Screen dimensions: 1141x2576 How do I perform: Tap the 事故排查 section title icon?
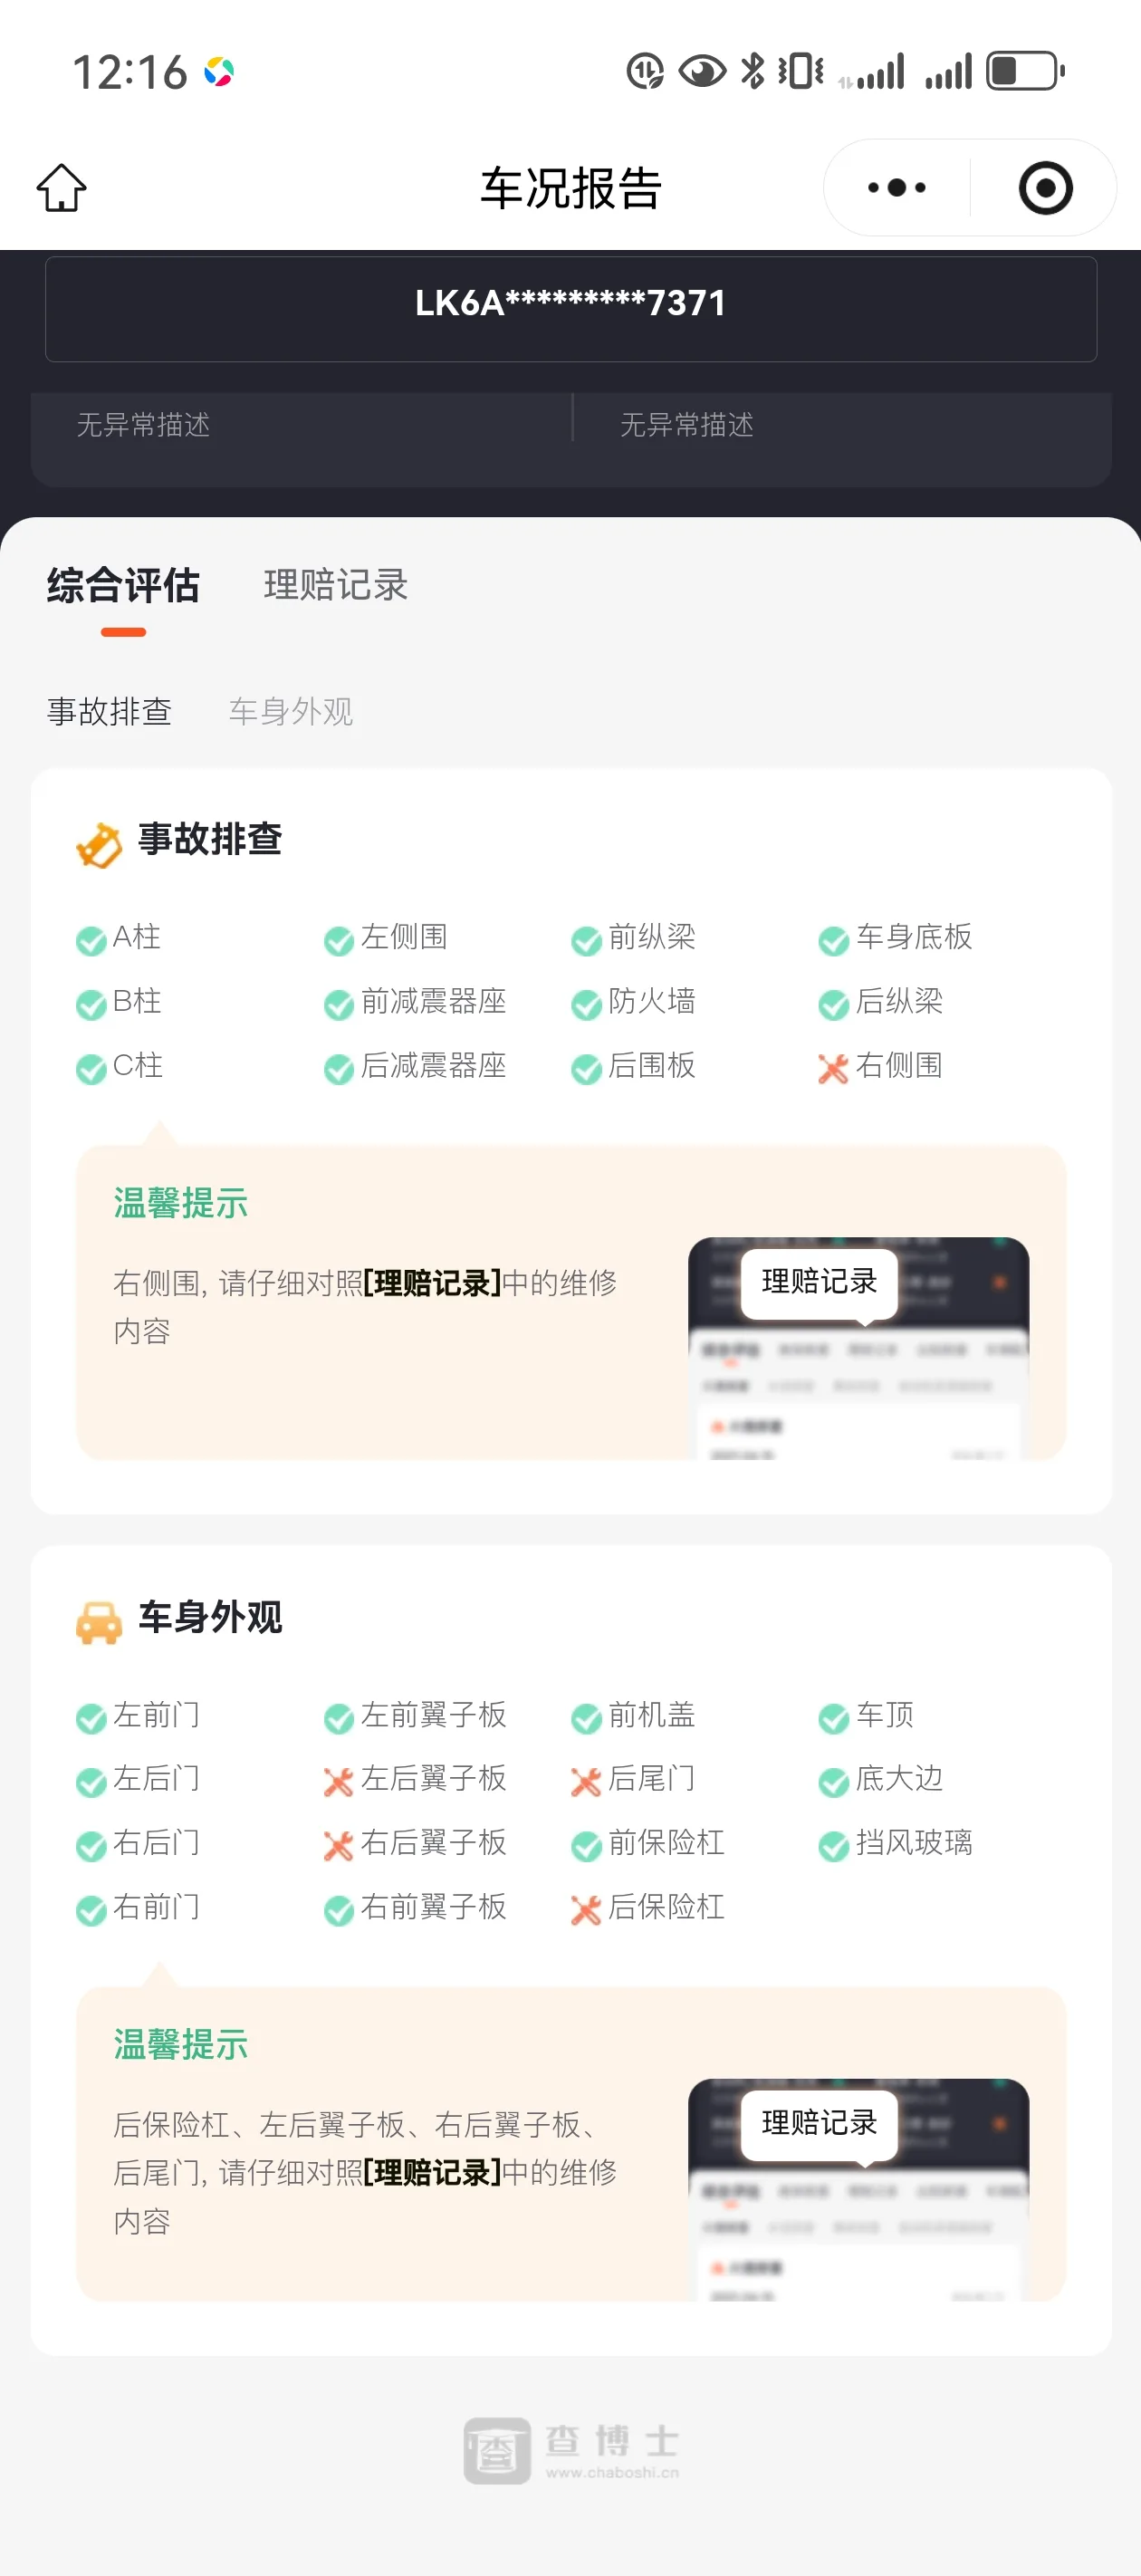(x=99, y=844)
